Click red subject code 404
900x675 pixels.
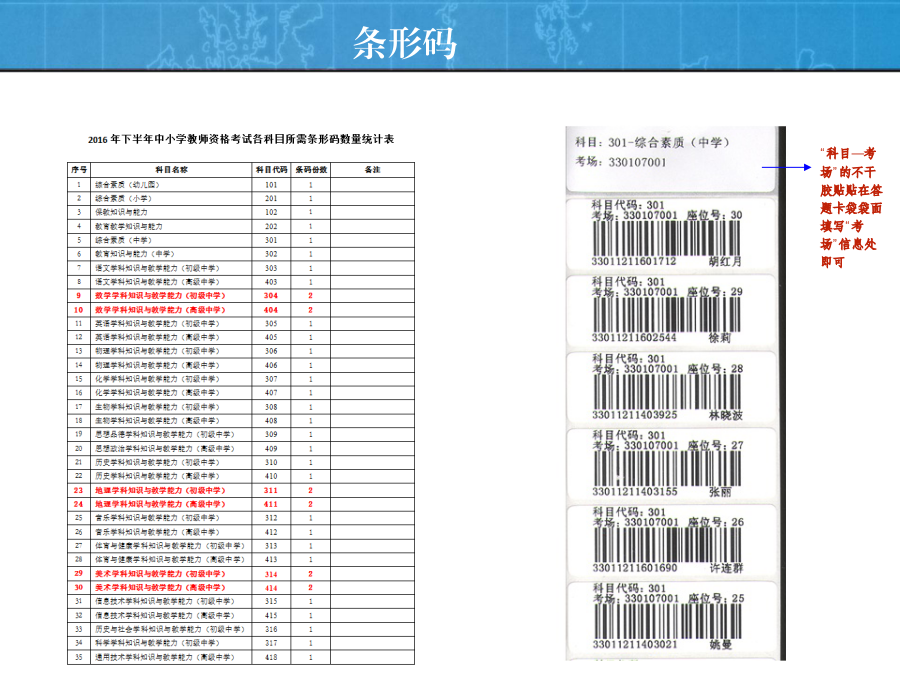pos(271,310)
